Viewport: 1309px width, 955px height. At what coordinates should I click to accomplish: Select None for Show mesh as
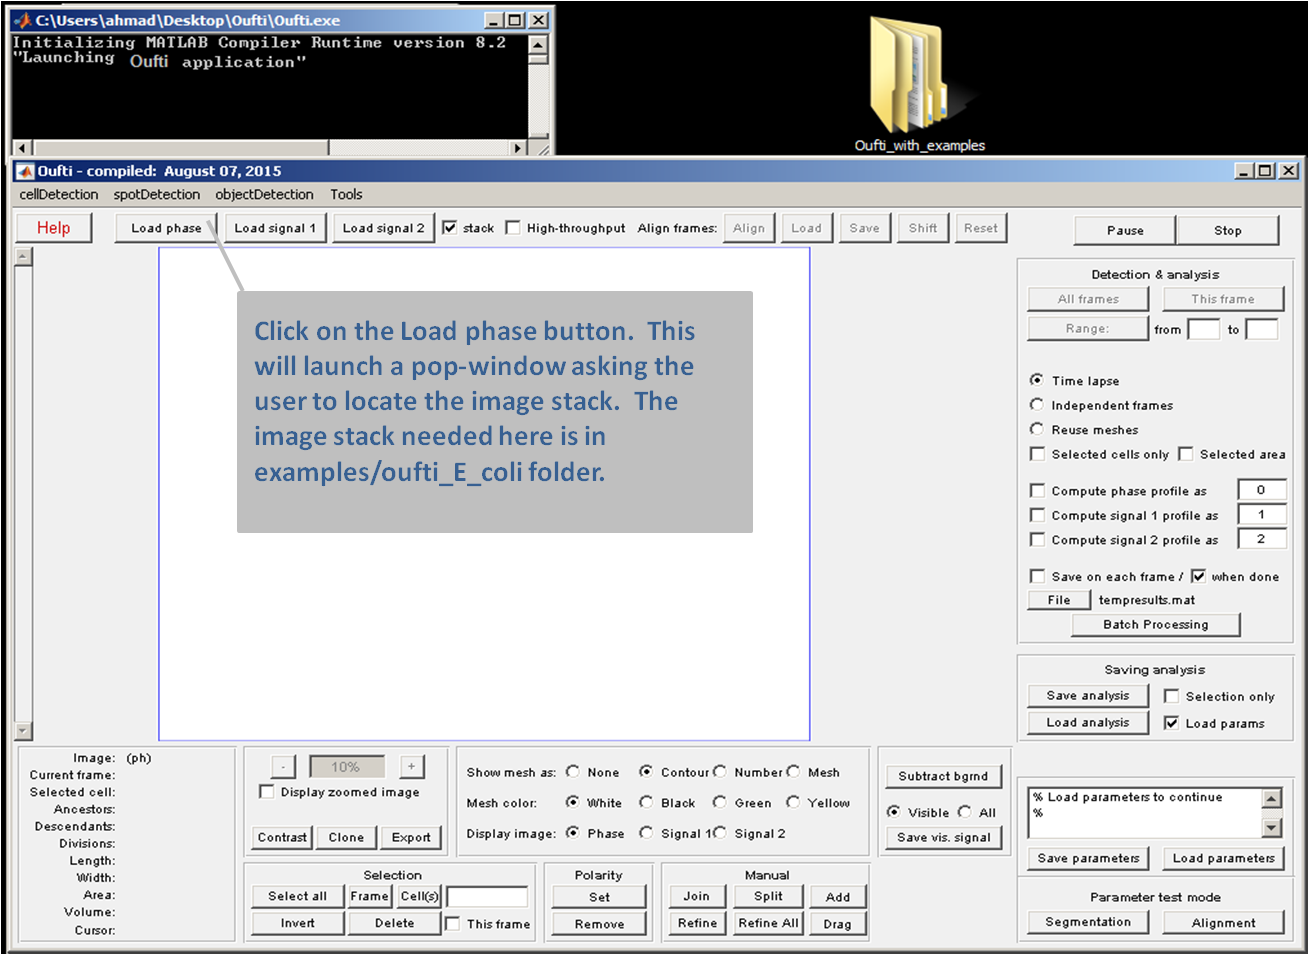[x=573, y=772]
